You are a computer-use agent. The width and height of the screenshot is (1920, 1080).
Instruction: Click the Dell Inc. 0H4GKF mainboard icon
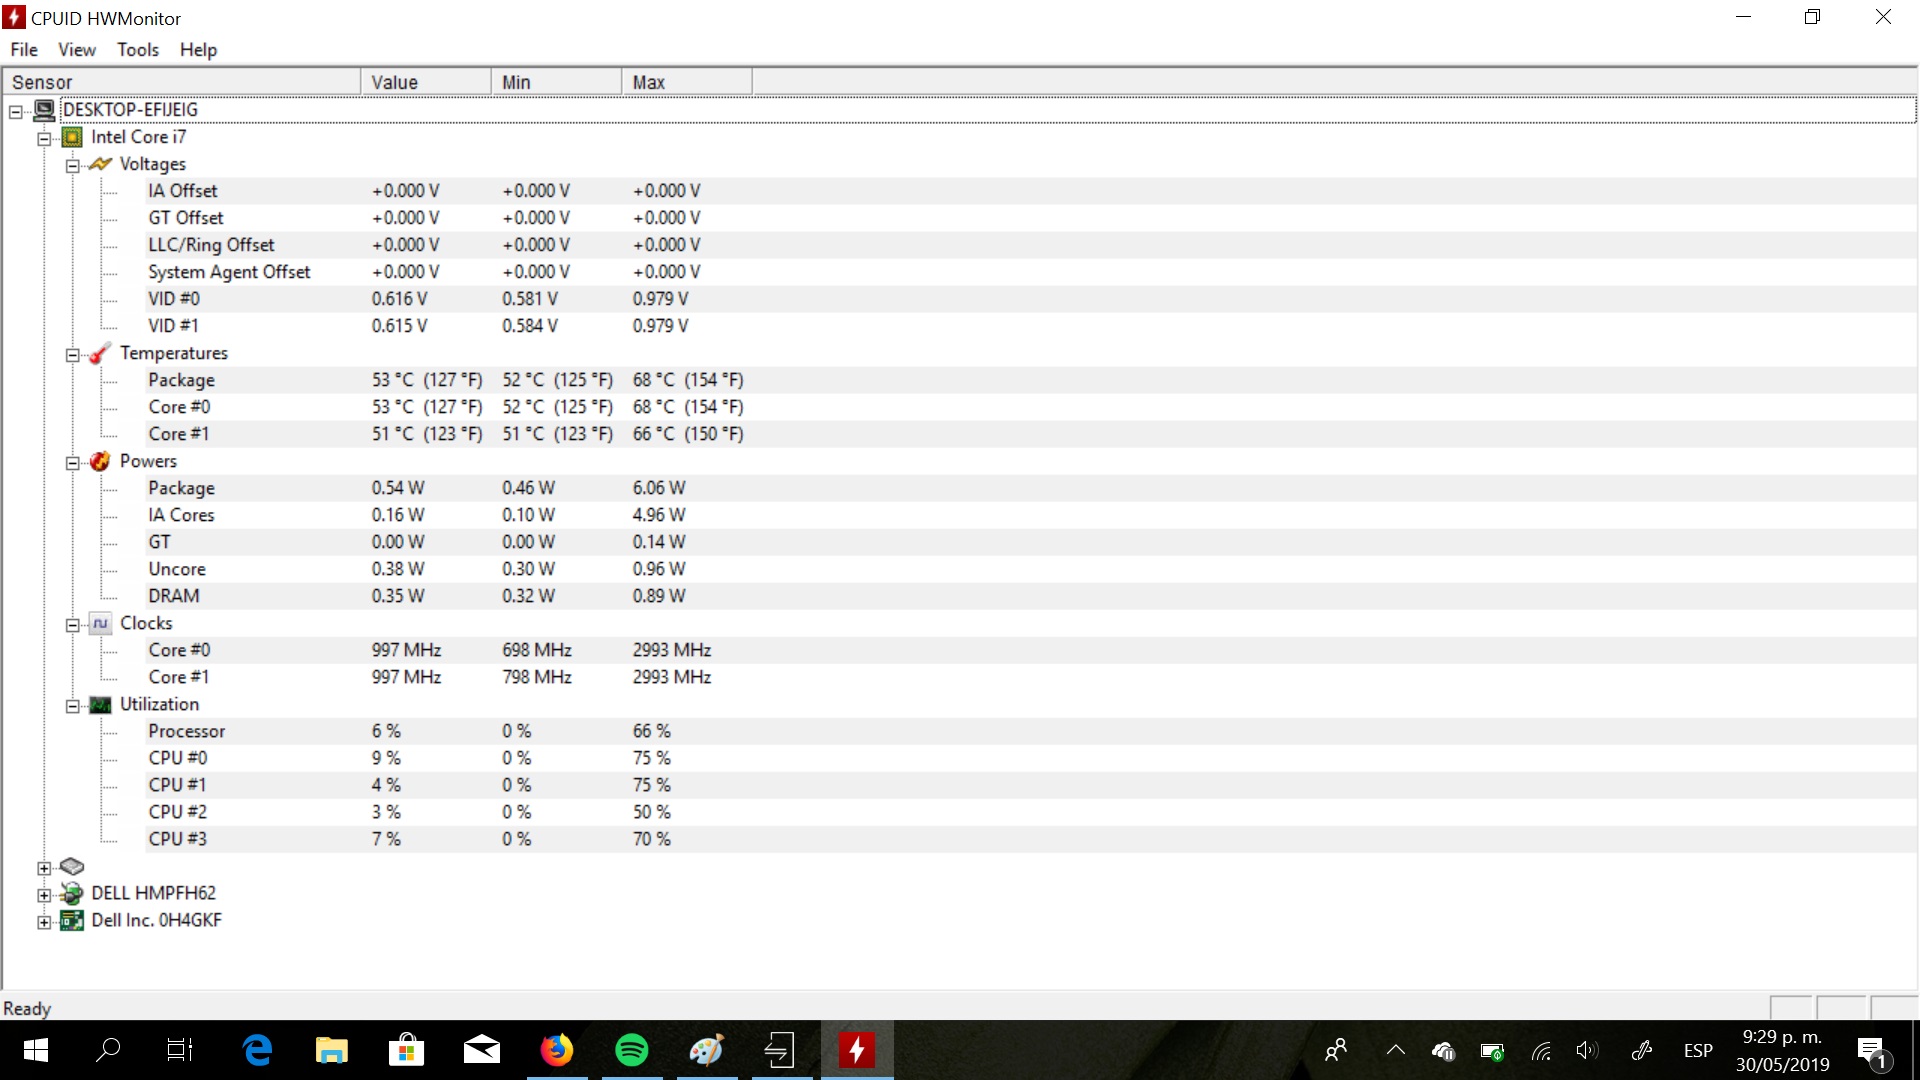[x=72, y=920]
